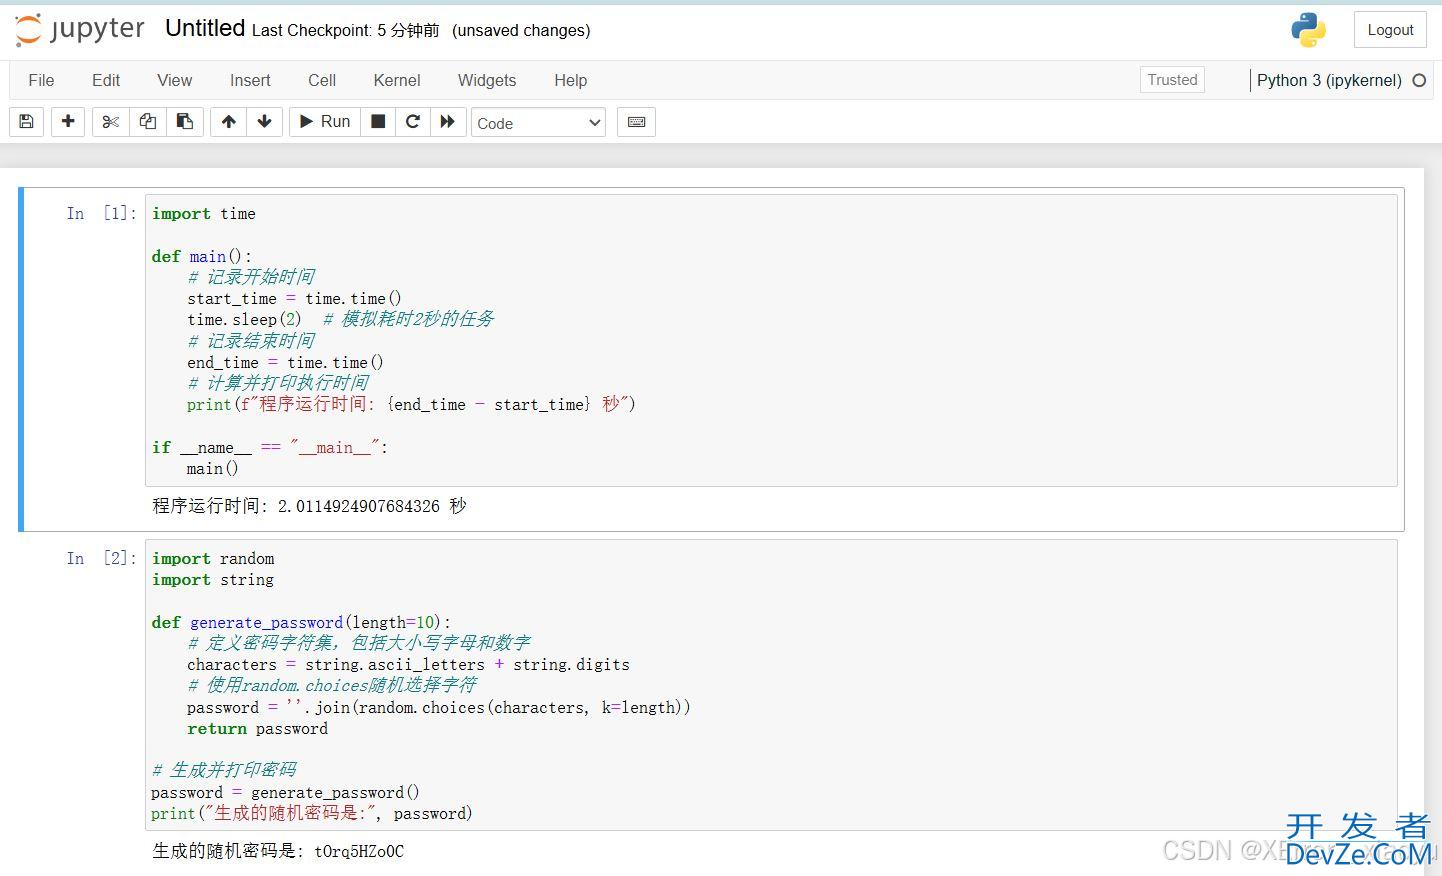1442x876 pixels.
Task: Click the first cell's runtime output text
Action: click(309, 506)
